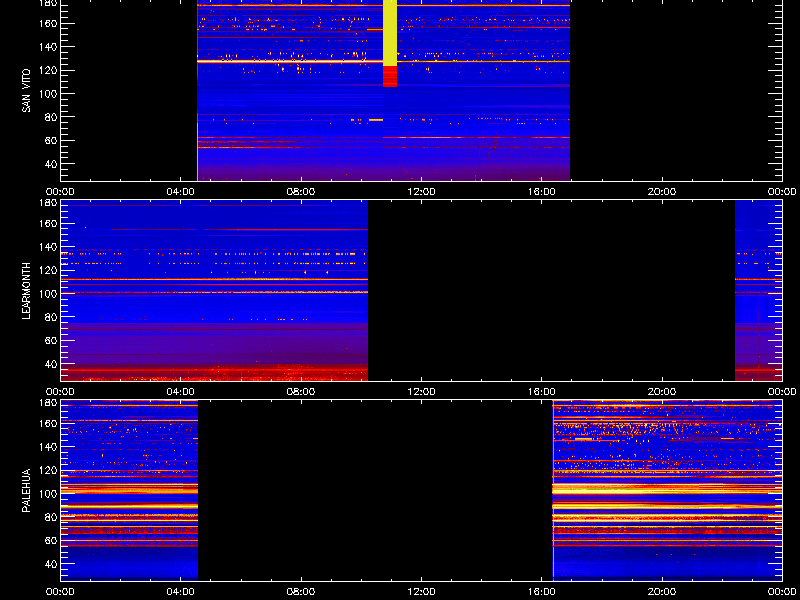The height and width of the screenshot is (600, 800).
Task: Click the 100 frequency label on Palehua axis
Action: (47, 494)
